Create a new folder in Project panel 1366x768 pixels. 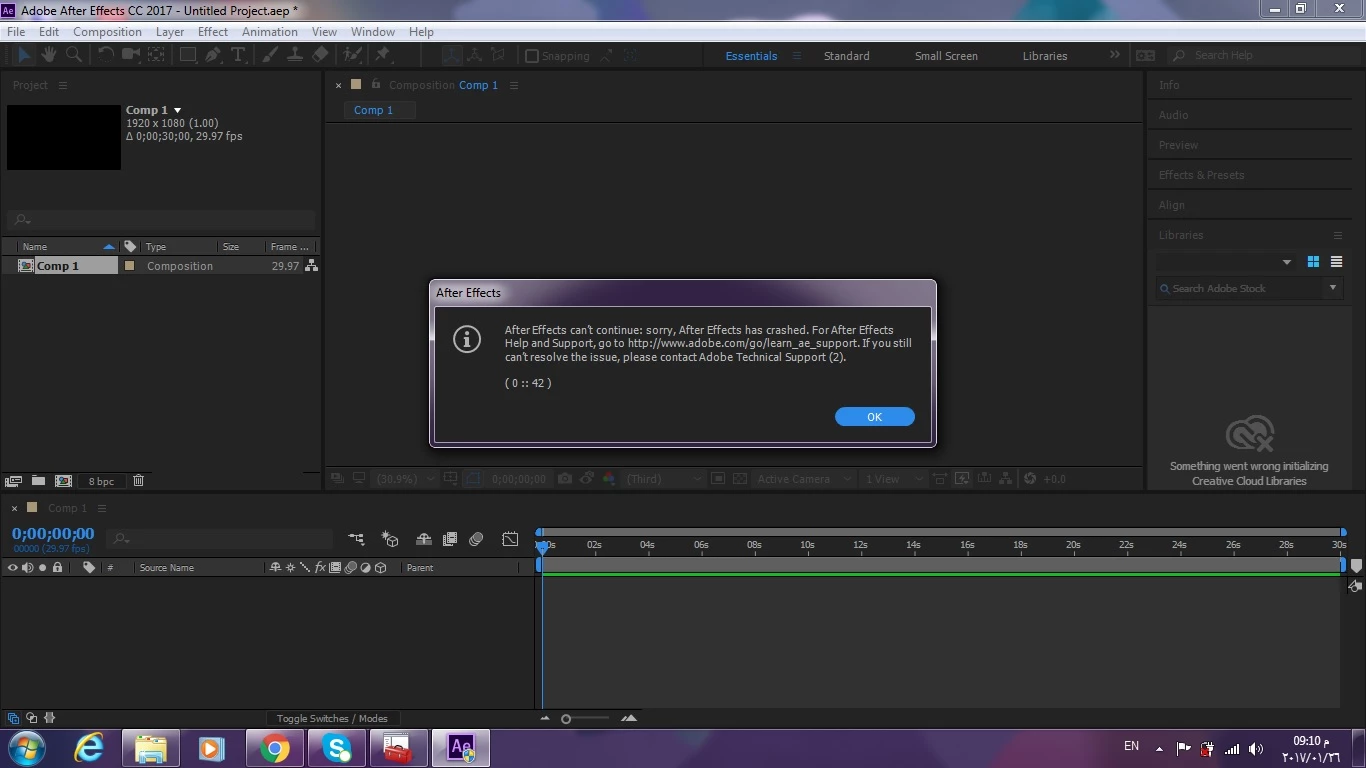tap(38, 481)
